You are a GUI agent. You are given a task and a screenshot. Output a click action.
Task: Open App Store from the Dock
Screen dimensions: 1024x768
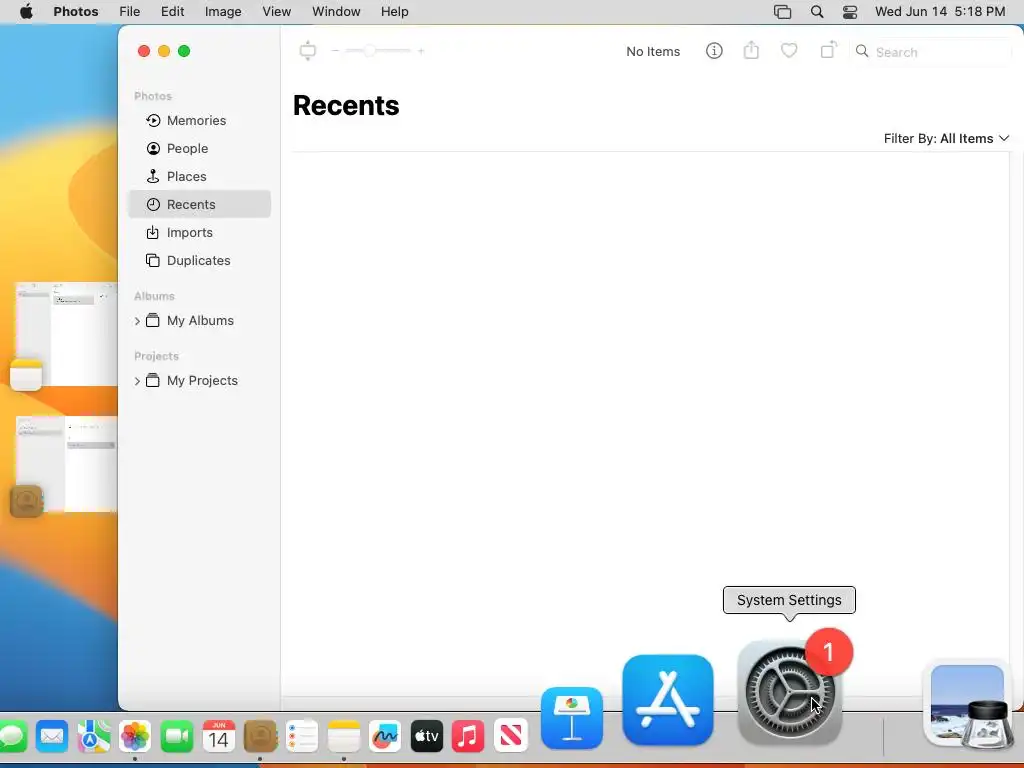coord(667,700)
